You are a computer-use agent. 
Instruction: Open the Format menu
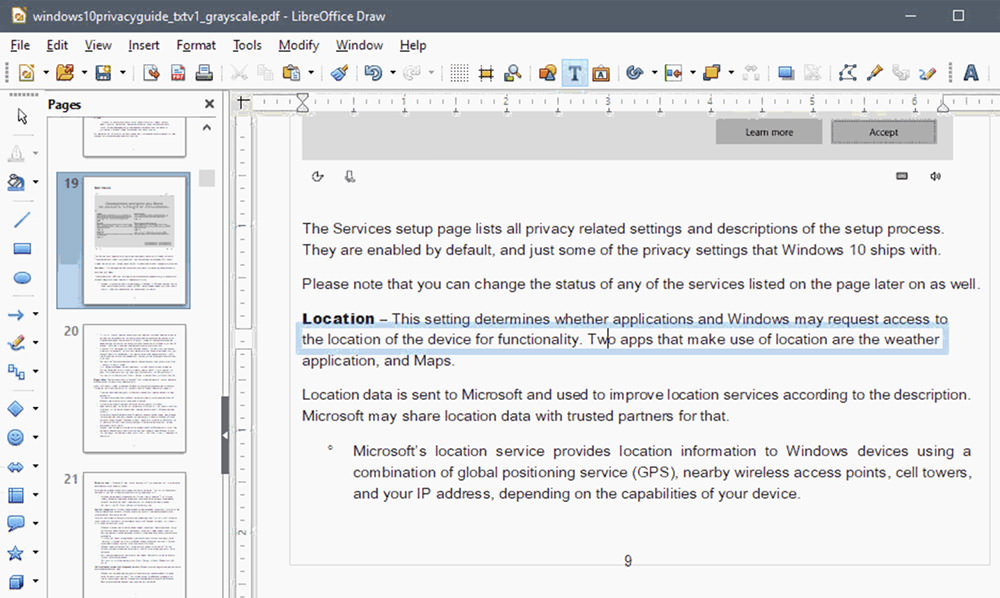tap(196, 45)
